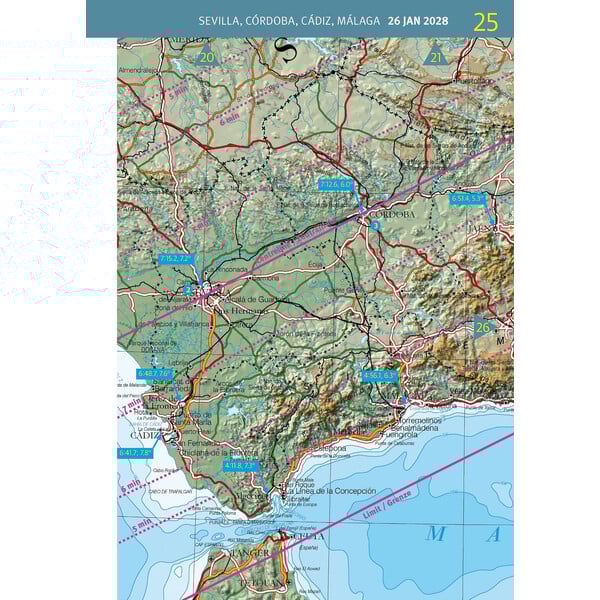Click the date 26 JAN 2028 in header
This screenshot has width=600, height=600.
coord(418,21)
